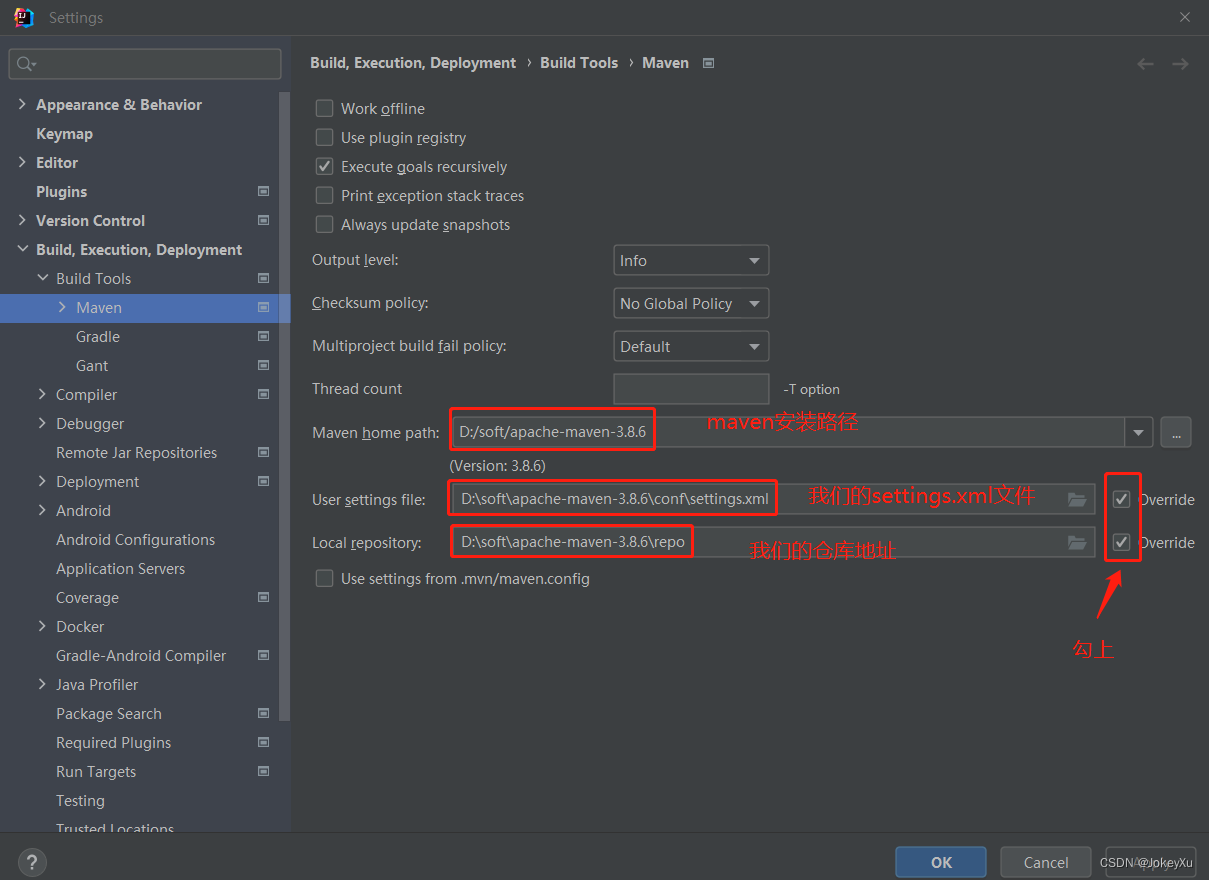Click the Build Tools breadcrumb

pyautogui.click(x=579, y=62)
